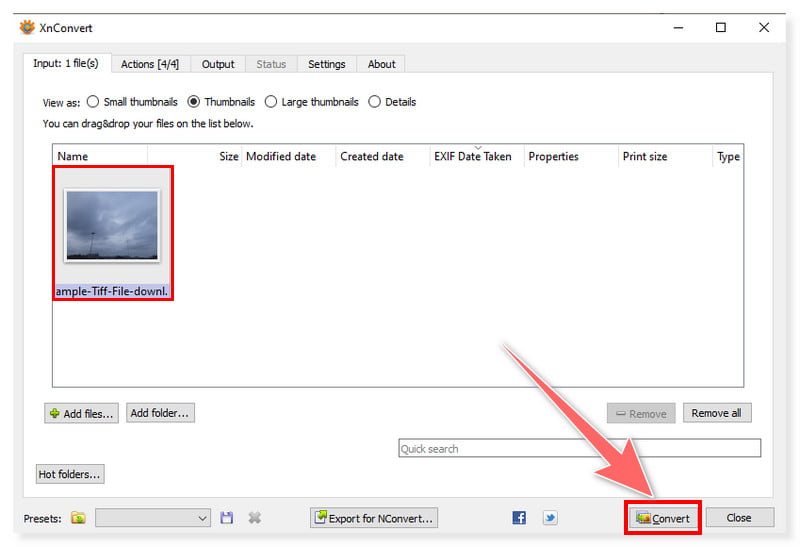Open the Output tab
The height and width of the screenshot is (547, 800).
point(218,64)
